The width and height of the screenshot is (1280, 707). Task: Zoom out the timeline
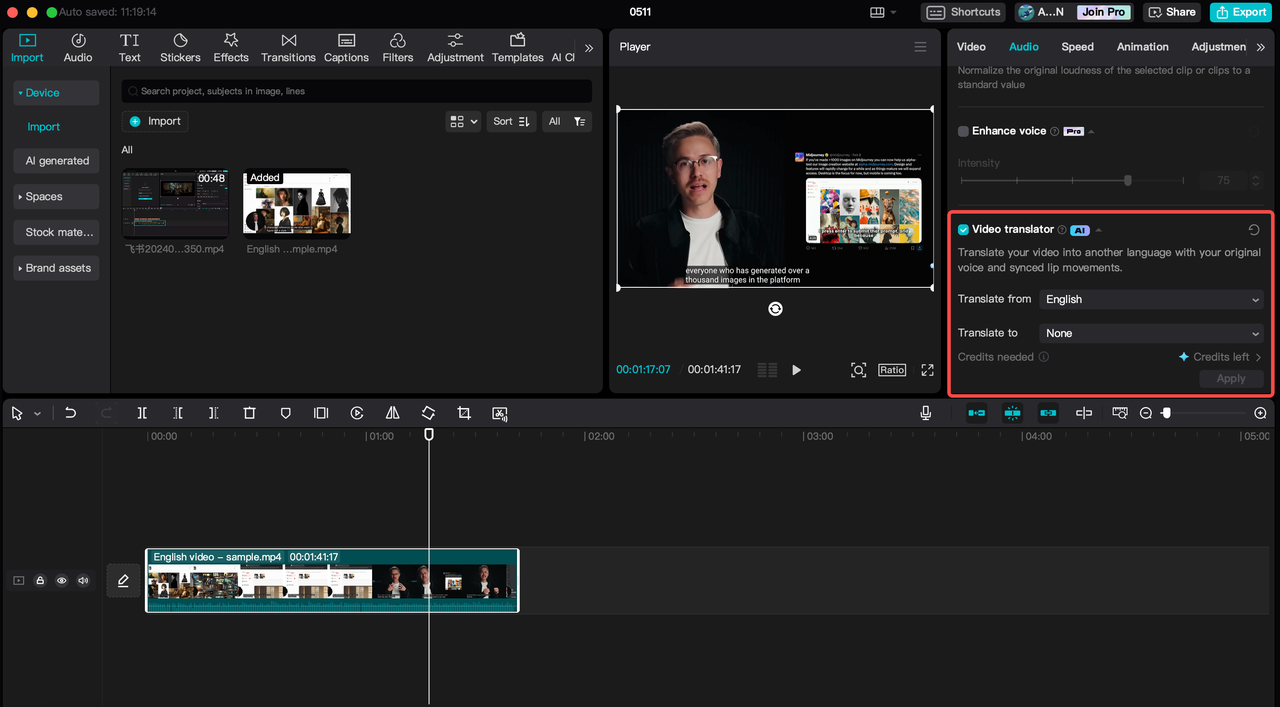point(1146,413)
